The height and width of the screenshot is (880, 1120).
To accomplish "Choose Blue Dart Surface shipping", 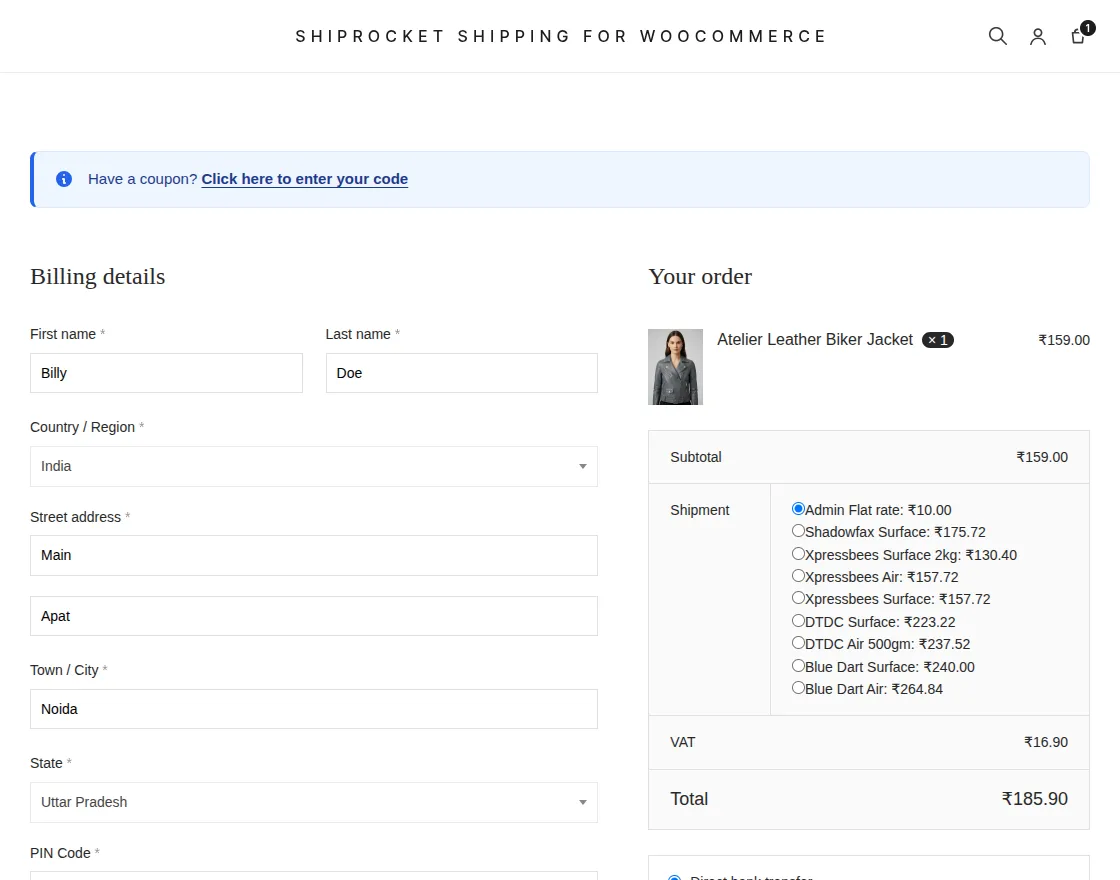I will click(x=799, y=666).
